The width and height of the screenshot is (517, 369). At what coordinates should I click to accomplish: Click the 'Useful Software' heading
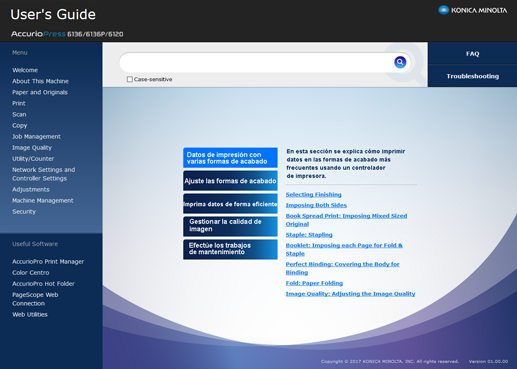click(35, 244)
